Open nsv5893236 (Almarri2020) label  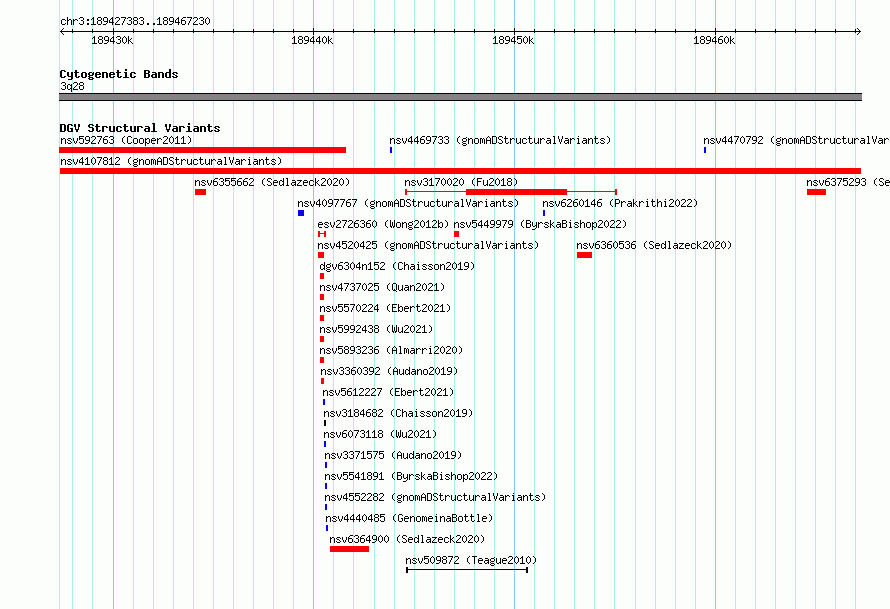pyautogui.click(x=391, y=350)
